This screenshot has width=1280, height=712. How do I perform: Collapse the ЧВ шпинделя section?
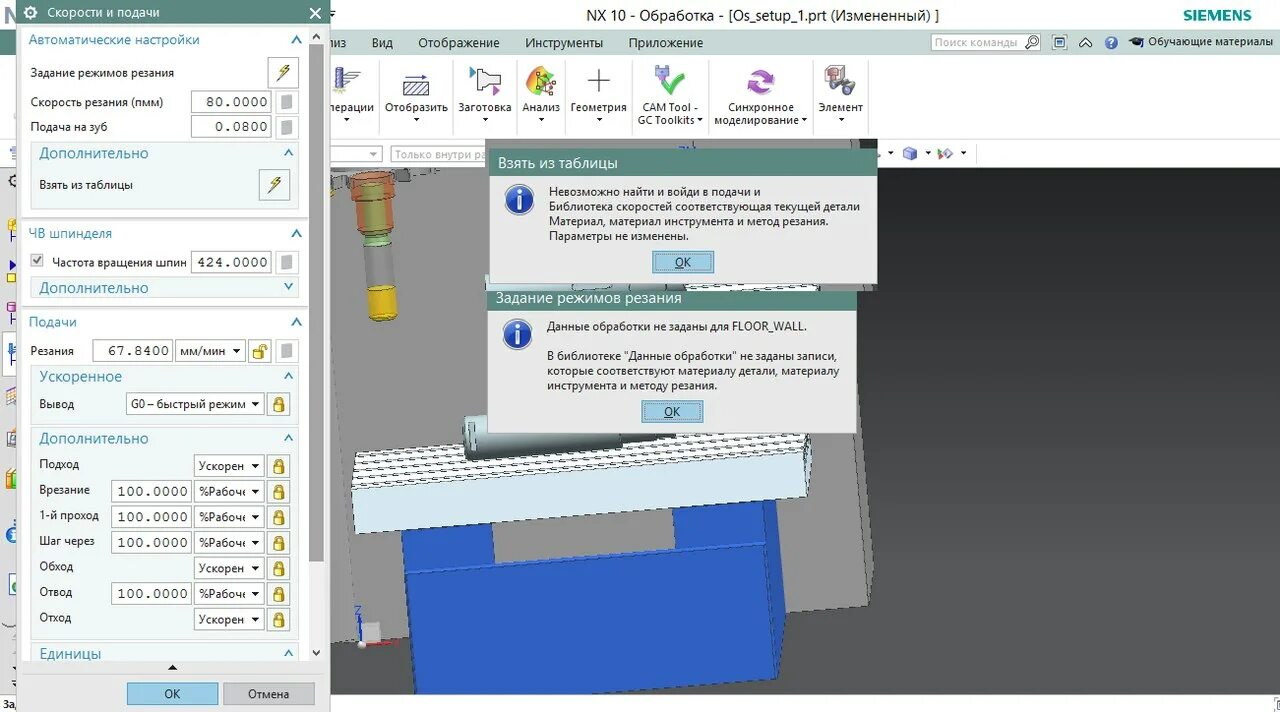(x=296, y=233)
